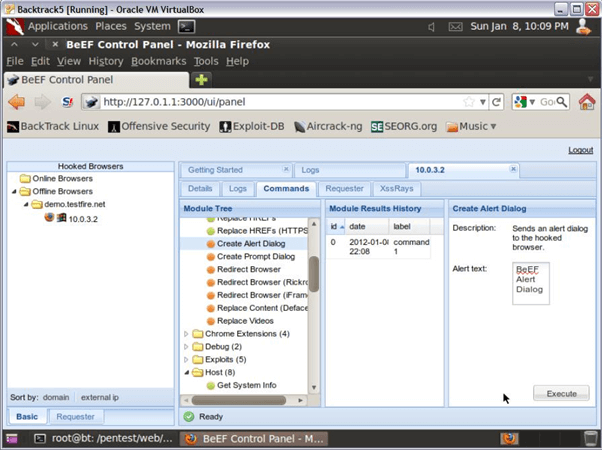
Task: Switch to the Requester tab
Action: point(344,188)
